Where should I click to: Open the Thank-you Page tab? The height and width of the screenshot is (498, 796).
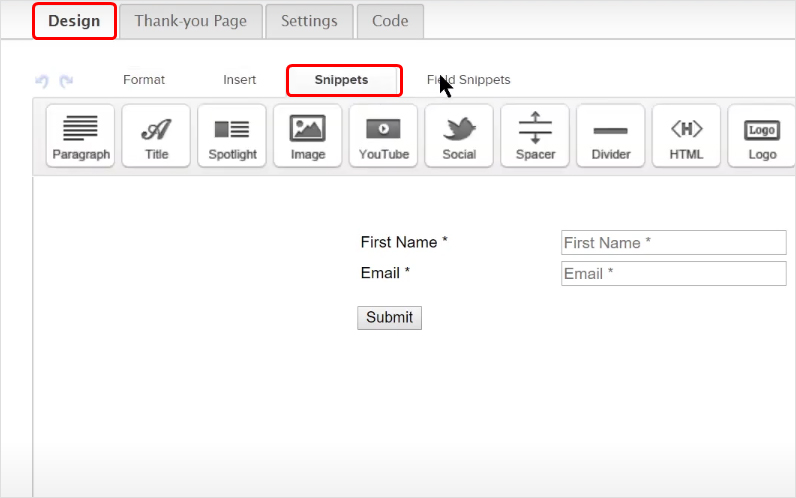190,21
